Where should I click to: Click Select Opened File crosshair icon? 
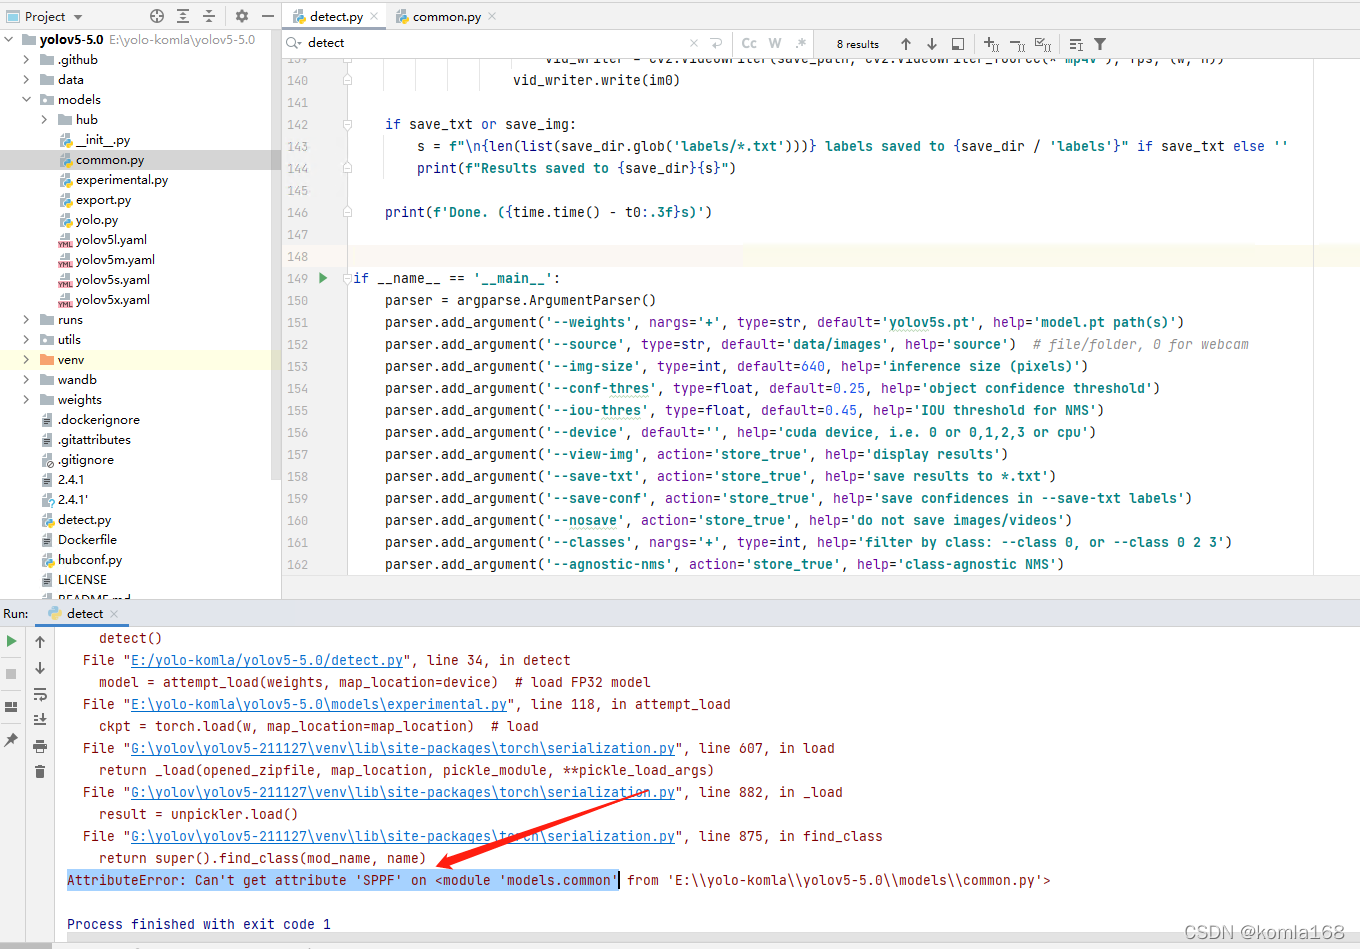156,16
